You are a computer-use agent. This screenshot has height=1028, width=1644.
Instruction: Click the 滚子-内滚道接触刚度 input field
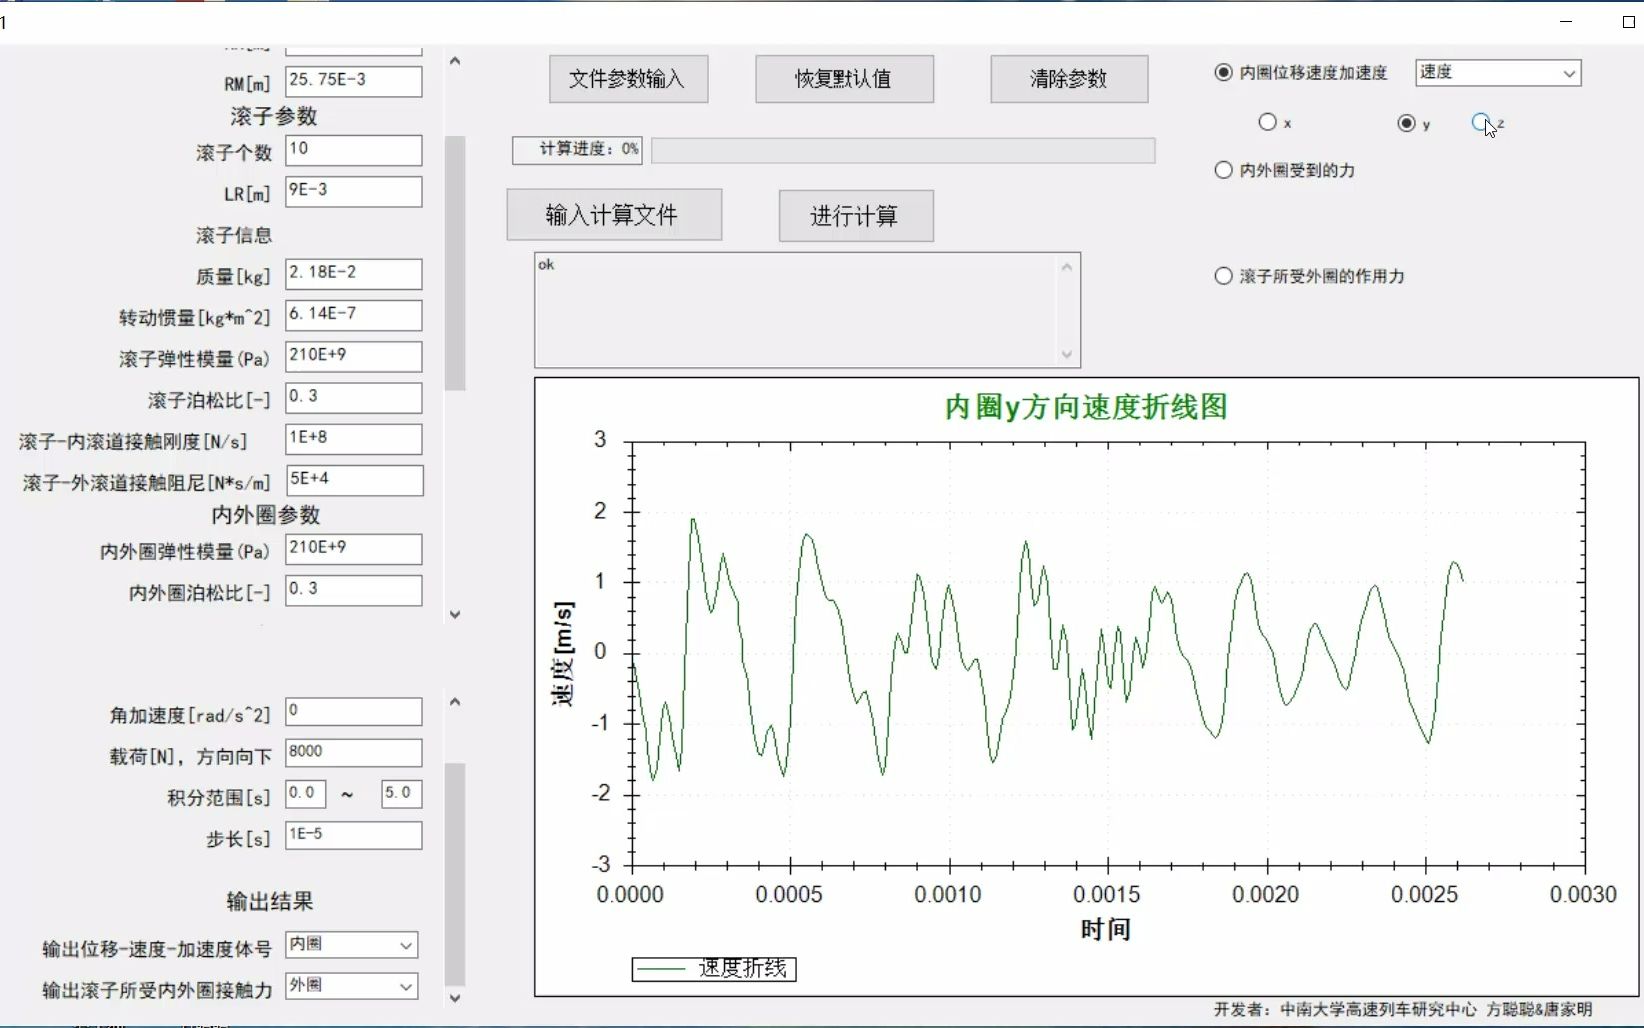coord(354,439)
